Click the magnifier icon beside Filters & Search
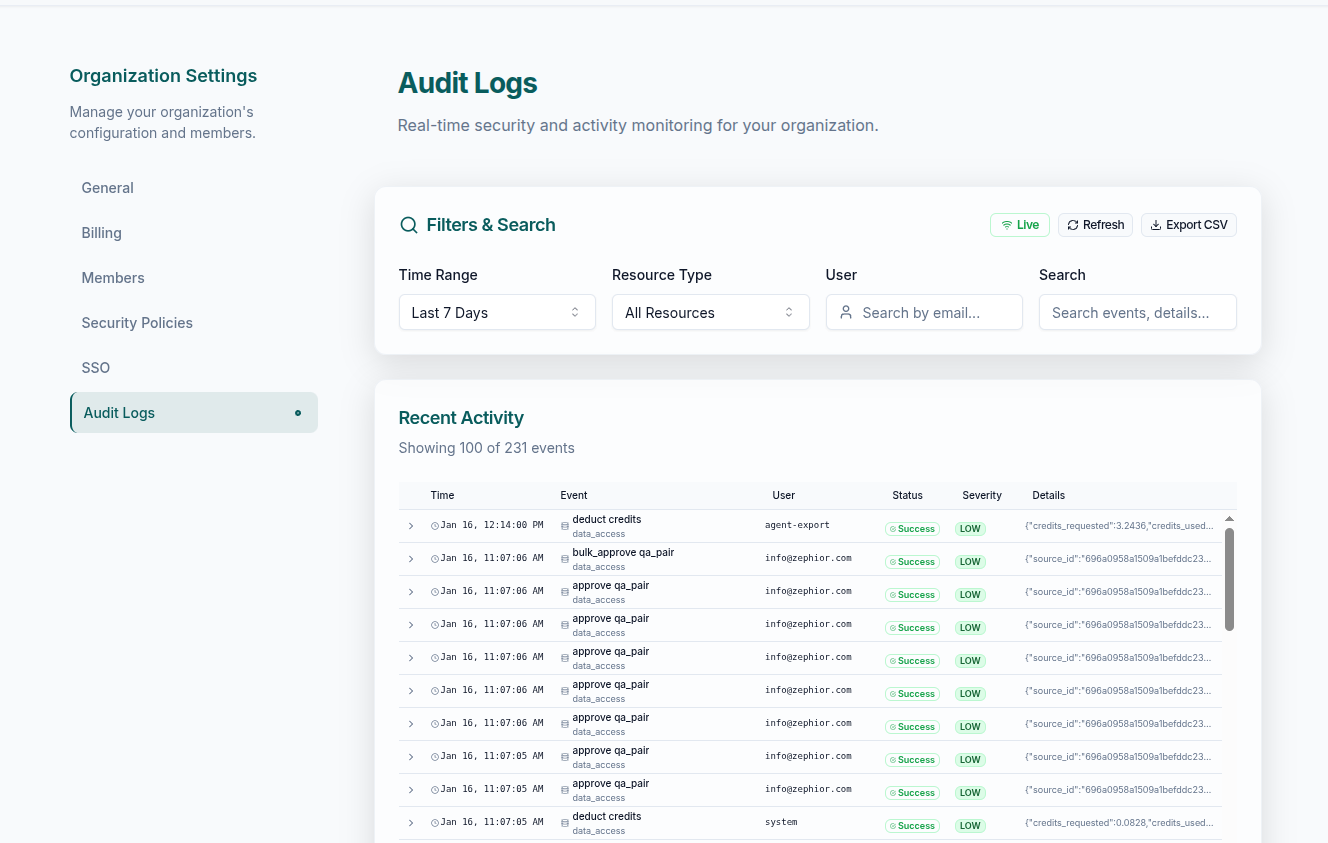 (408, 225)
